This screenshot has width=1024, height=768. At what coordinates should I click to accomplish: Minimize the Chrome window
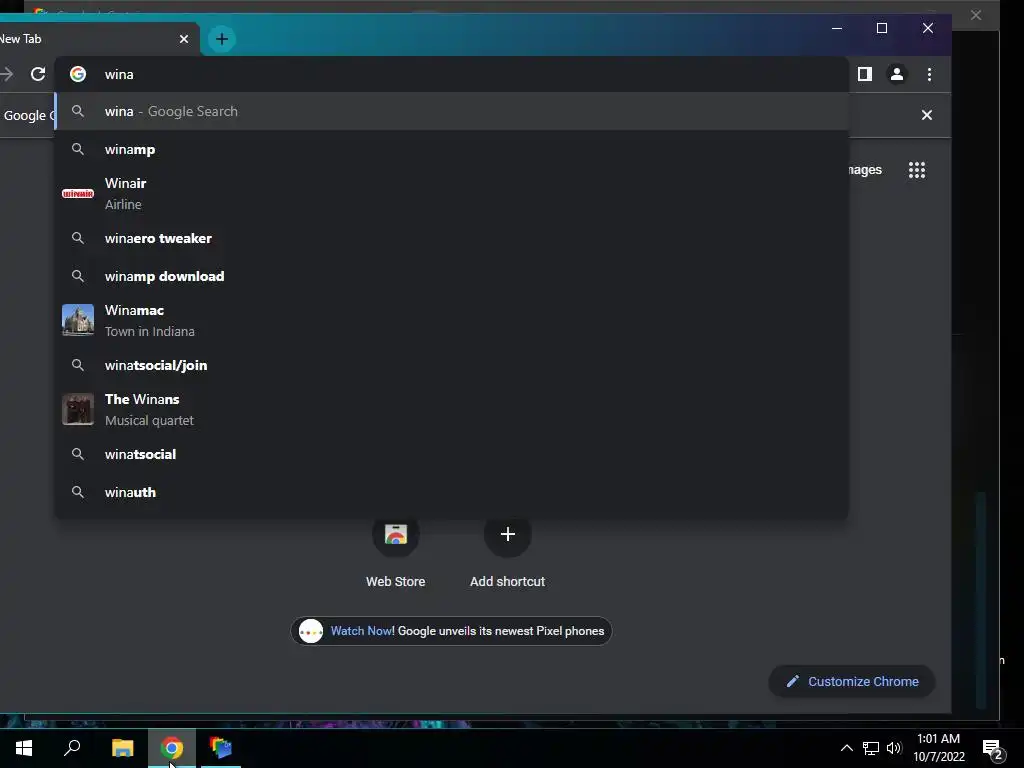coord(837,28)
